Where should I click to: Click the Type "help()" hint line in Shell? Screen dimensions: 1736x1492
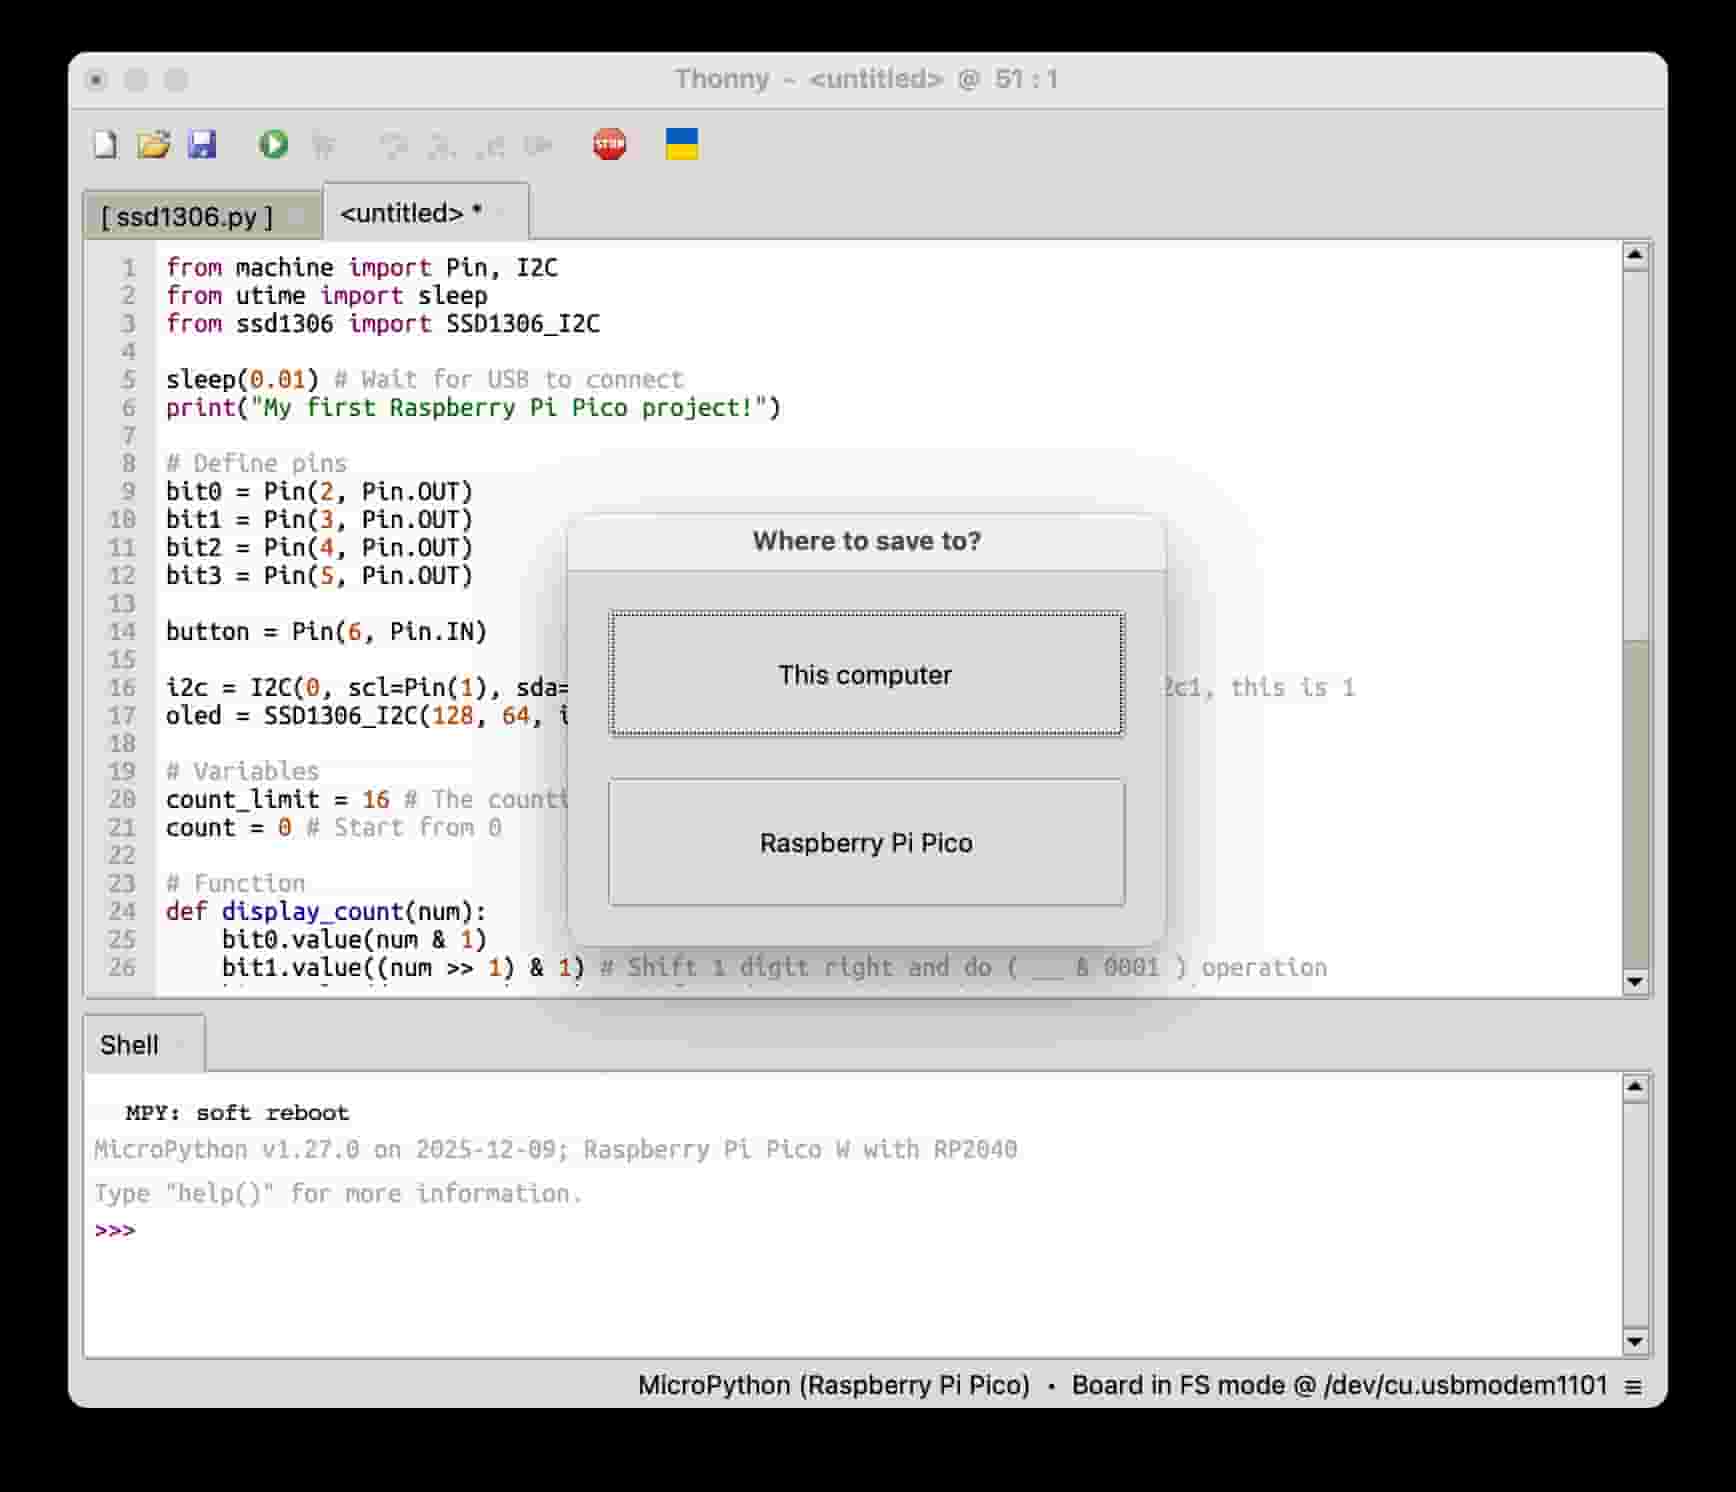(x=338, y=1193)
